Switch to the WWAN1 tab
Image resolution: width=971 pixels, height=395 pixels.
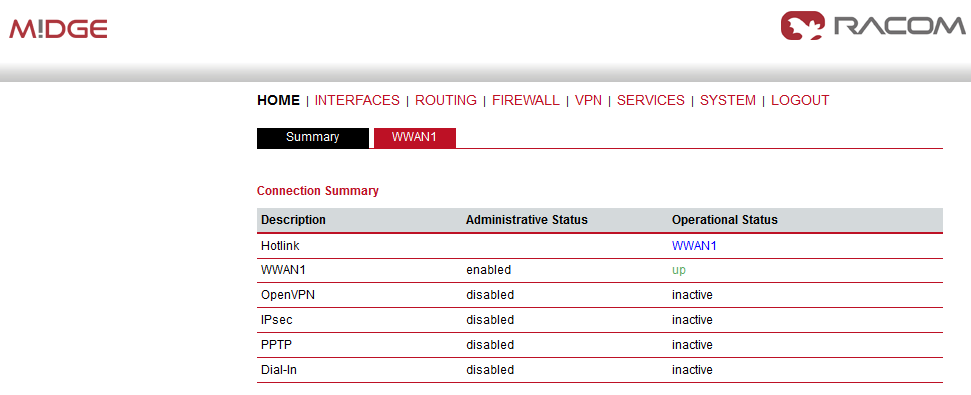(x=414, y=138)
